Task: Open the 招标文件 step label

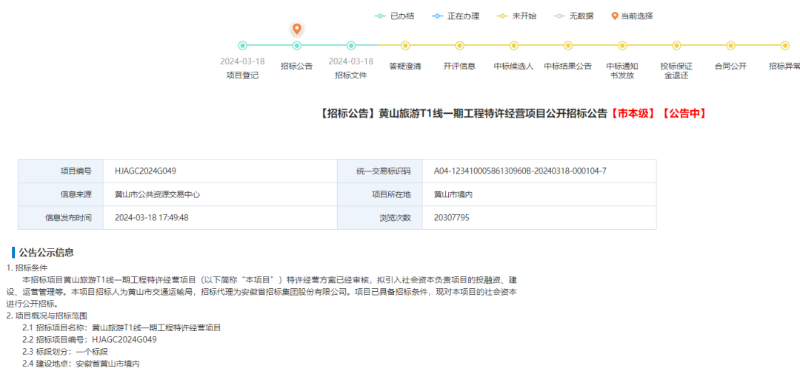Action: [351, 76]
